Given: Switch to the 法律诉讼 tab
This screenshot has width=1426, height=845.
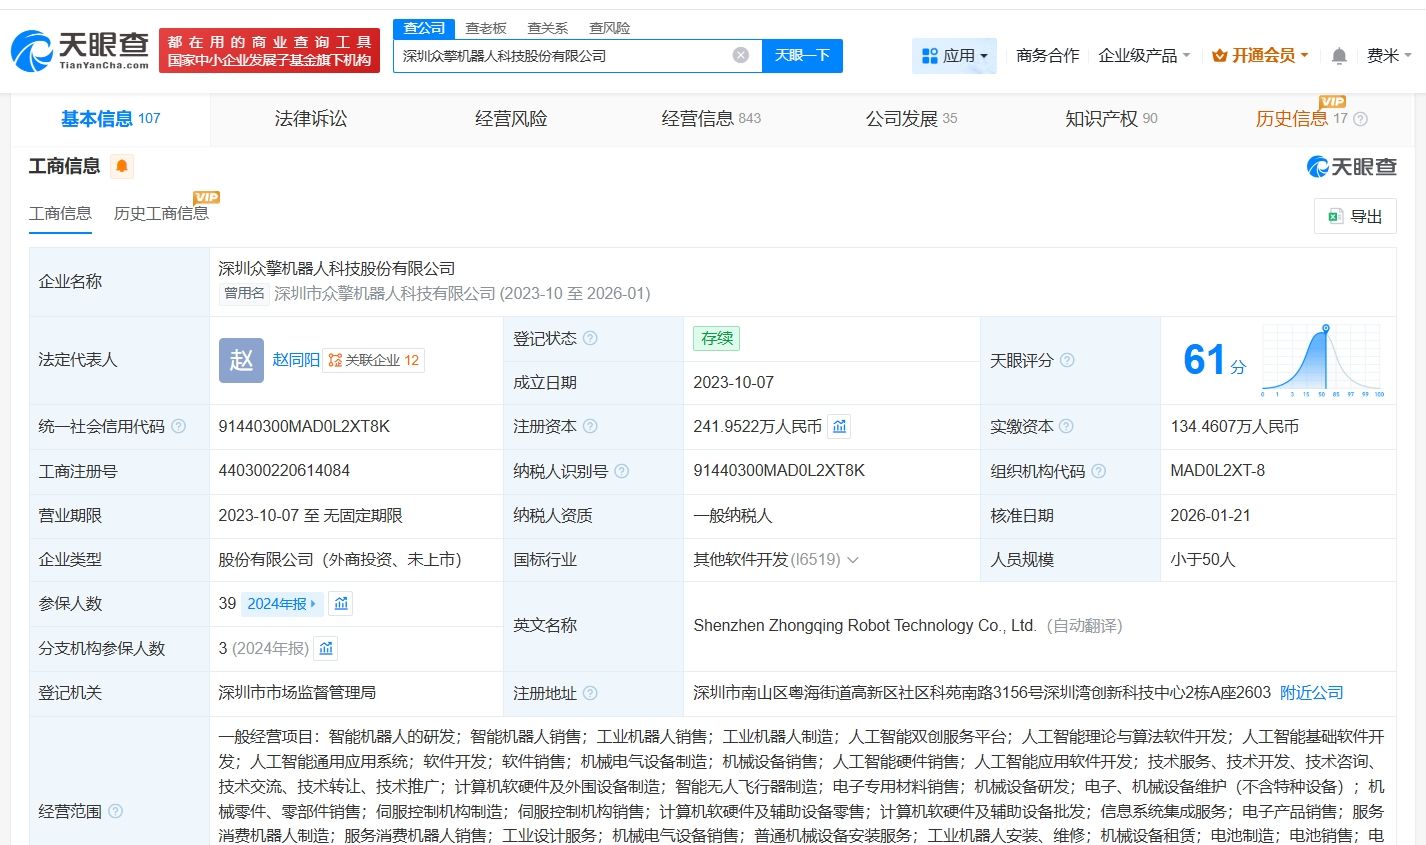Looking at the screenshot, I should coord(311,119).
